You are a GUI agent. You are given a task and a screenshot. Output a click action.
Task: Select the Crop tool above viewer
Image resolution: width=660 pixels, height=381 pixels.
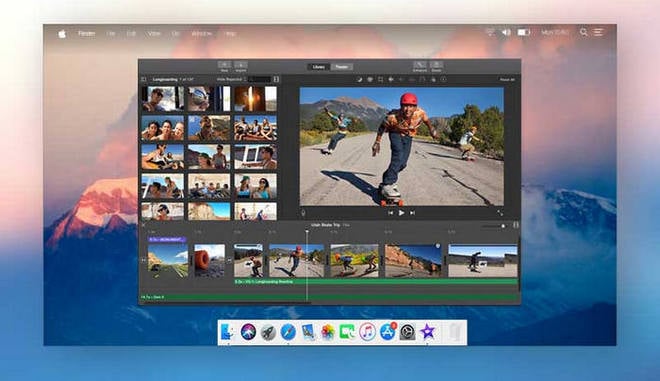pyautogui.click(x=381, y=79)
